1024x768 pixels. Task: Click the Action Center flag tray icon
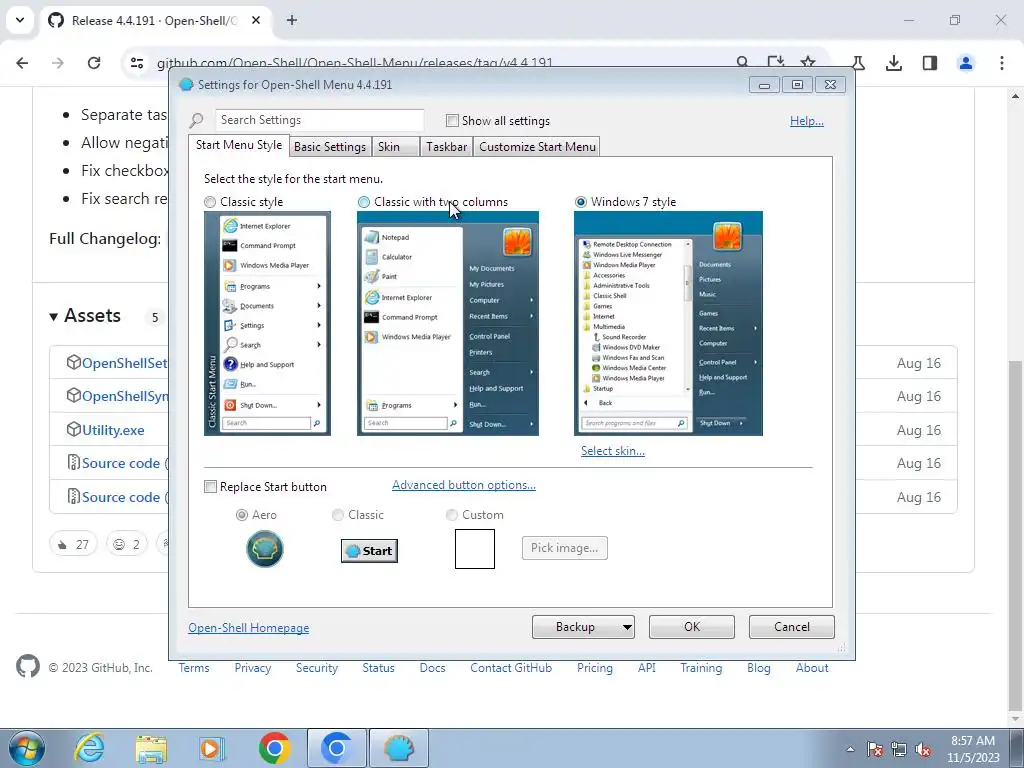(874, 749)
